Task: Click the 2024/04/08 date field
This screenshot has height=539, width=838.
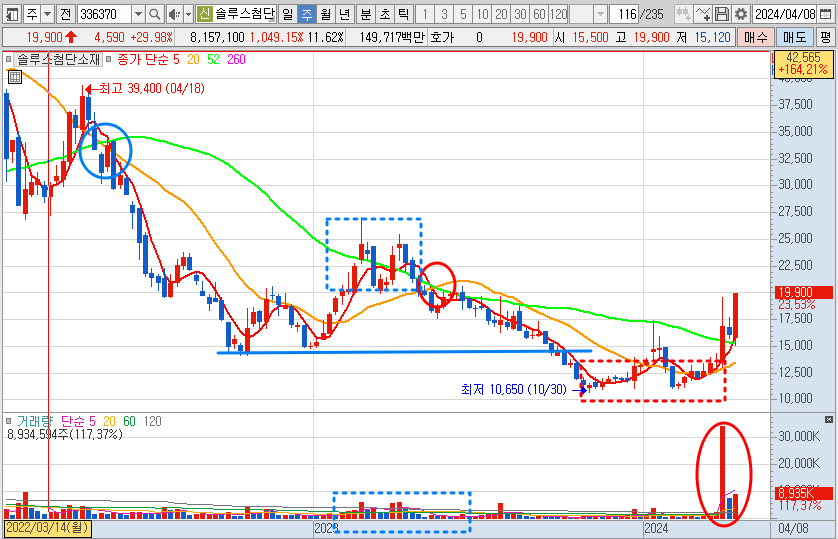Action: pyautogui.click(x=785, y=14)
